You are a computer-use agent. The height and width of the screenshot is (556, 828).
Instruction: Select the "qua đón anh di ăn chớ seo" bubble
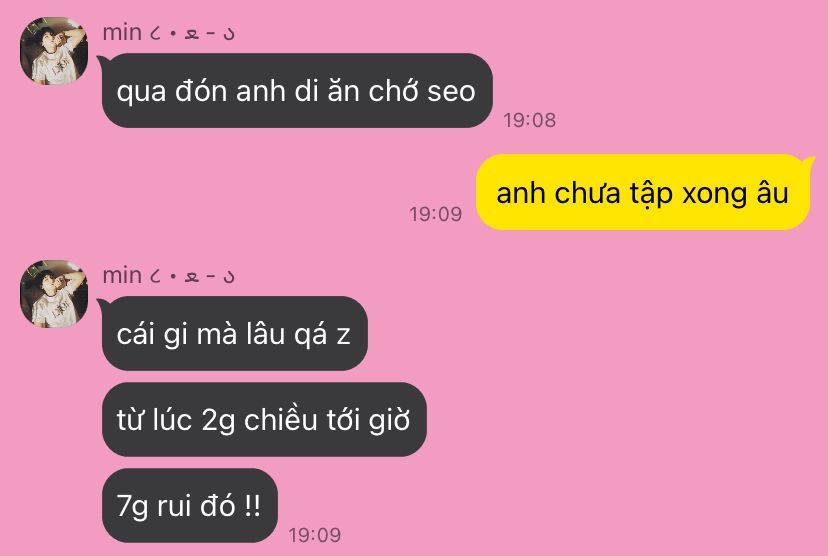(x=297, y=90)
